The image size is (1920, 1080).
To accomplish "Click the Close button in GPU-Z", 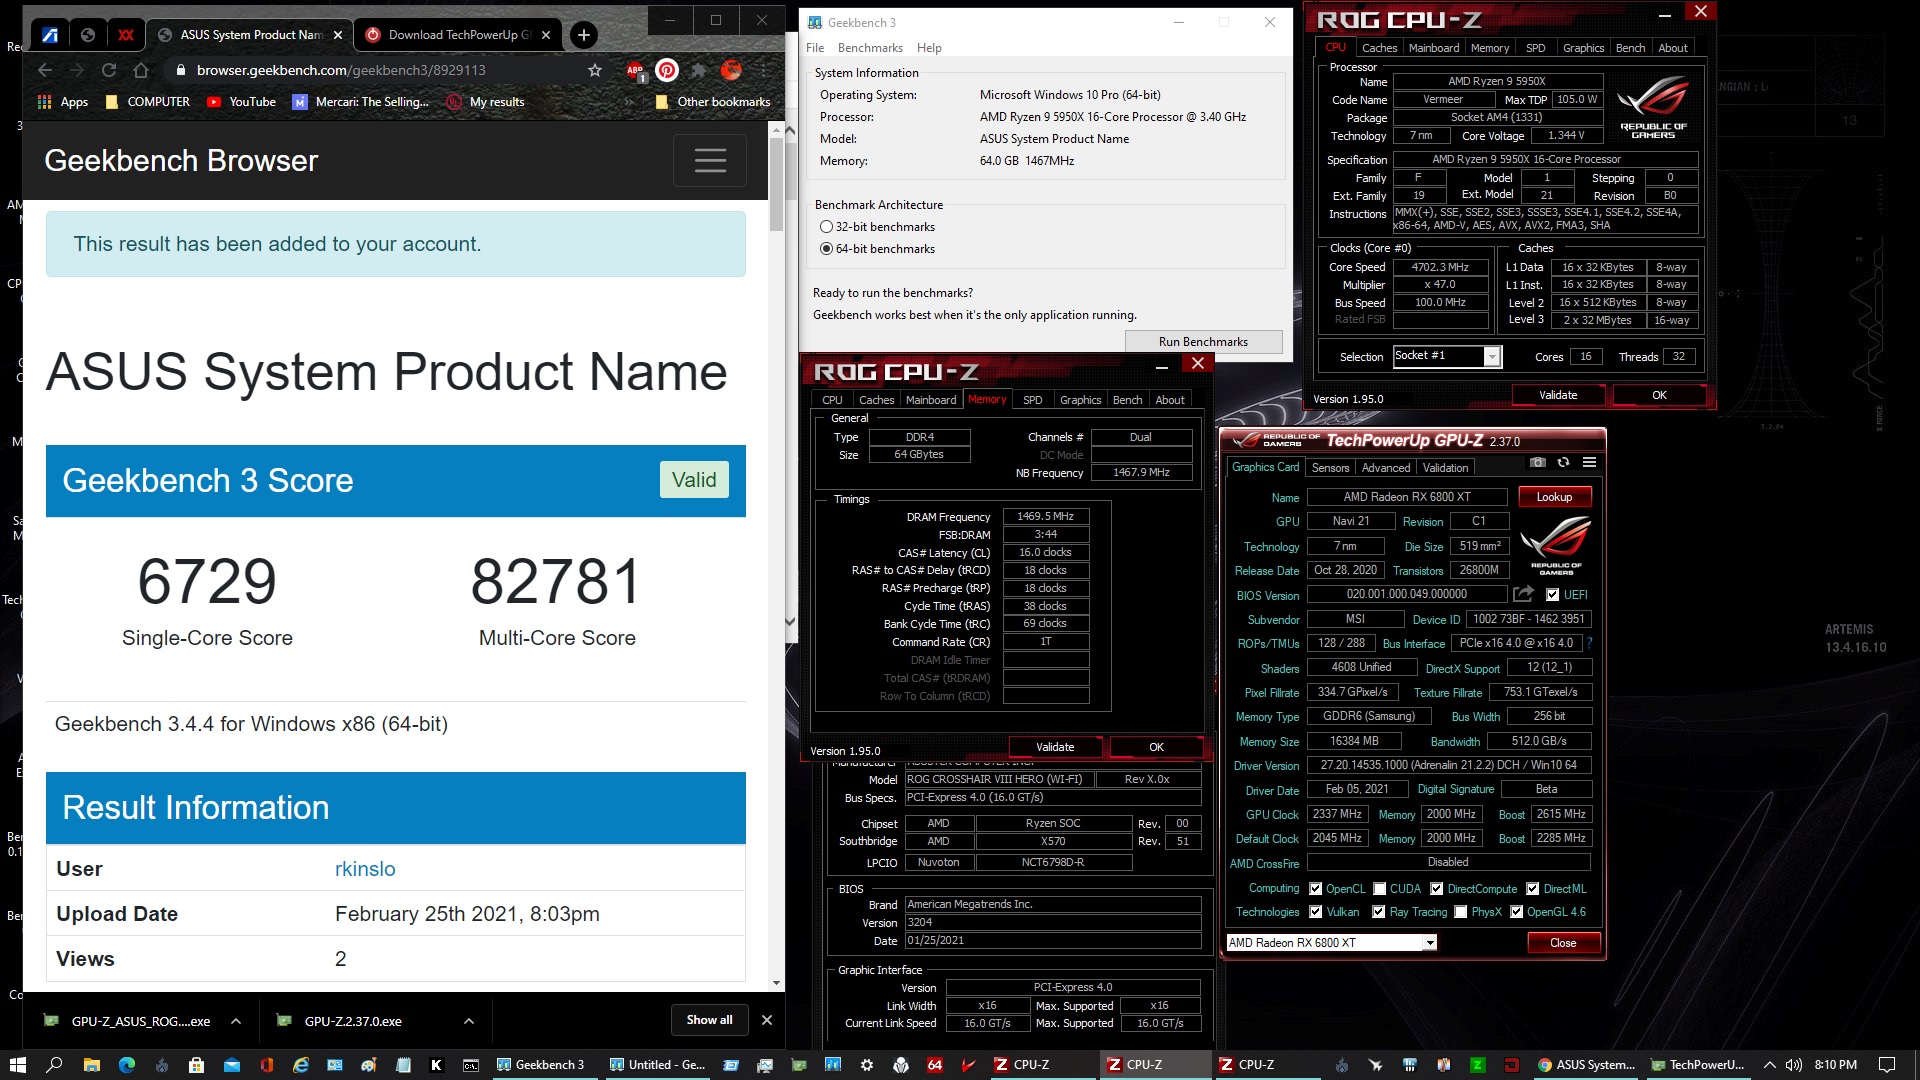I will click(1563, 943).
